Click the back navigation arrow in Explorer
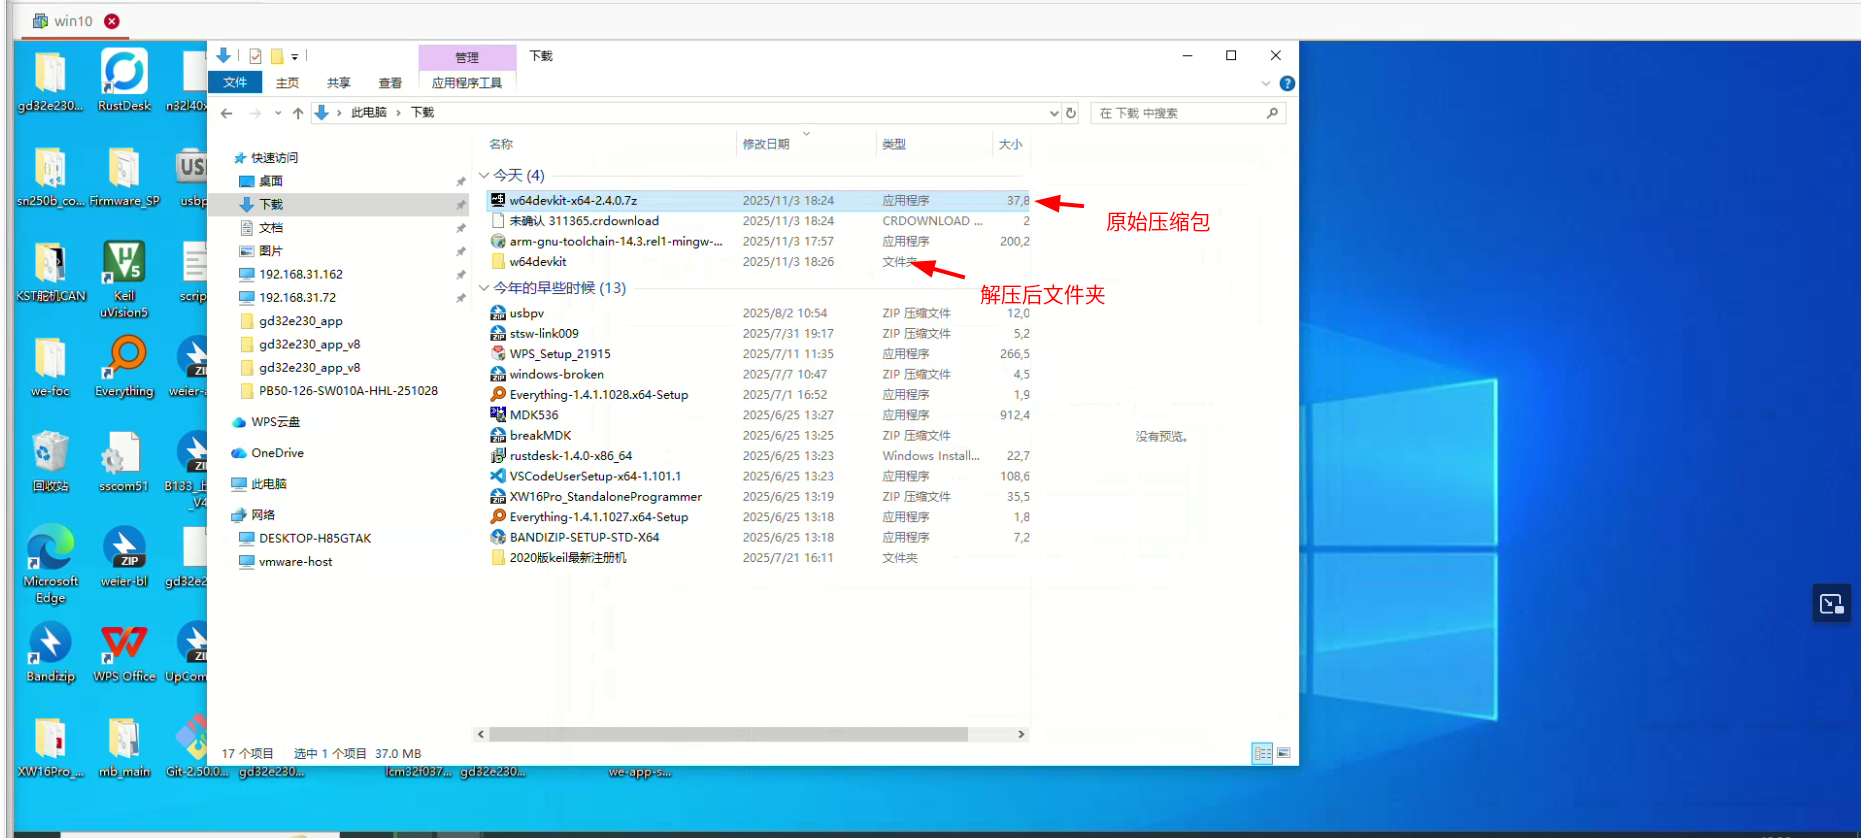The height and width of the screenshot is (838, 1861). click(227, 113)
